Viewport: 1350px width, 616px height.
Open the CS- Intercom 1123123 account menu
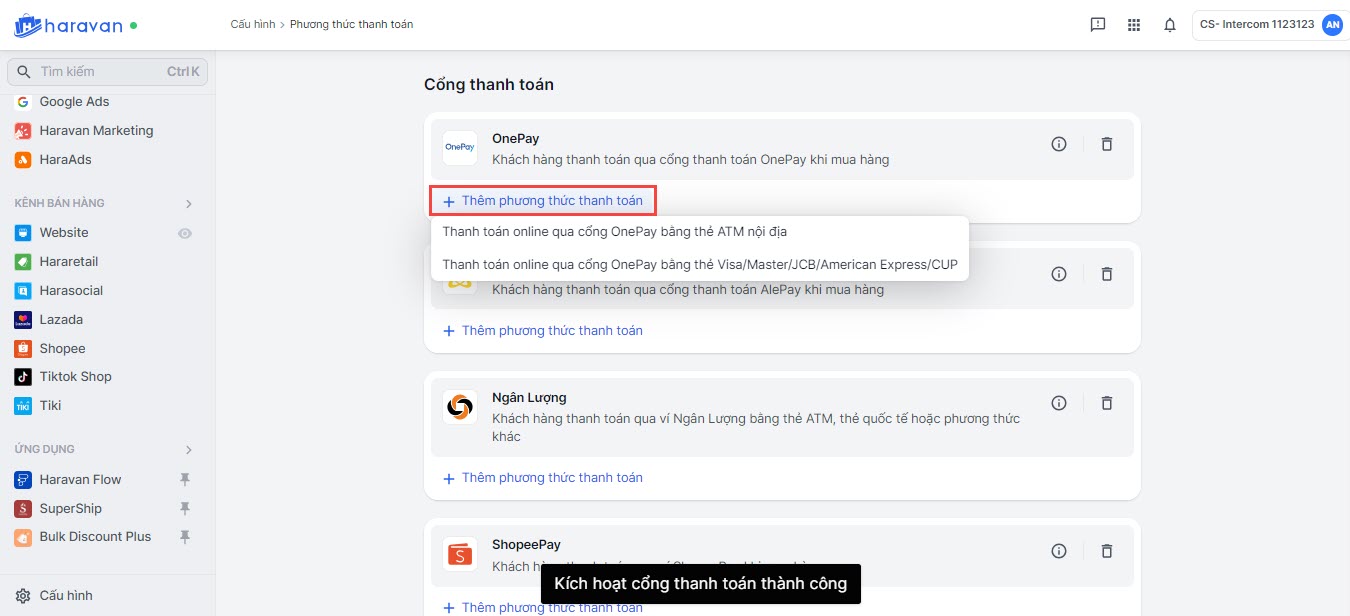click(x=1269, y=25)
